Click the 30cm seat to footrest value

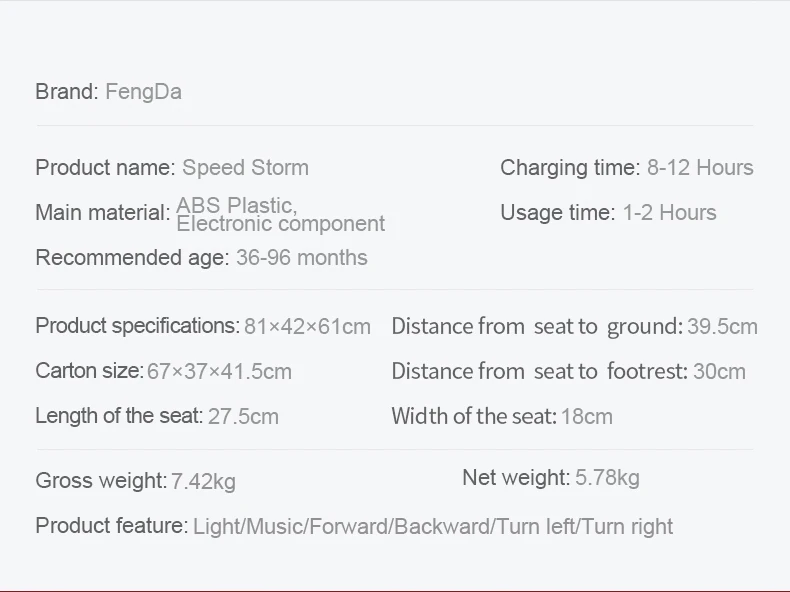[719, 372]
